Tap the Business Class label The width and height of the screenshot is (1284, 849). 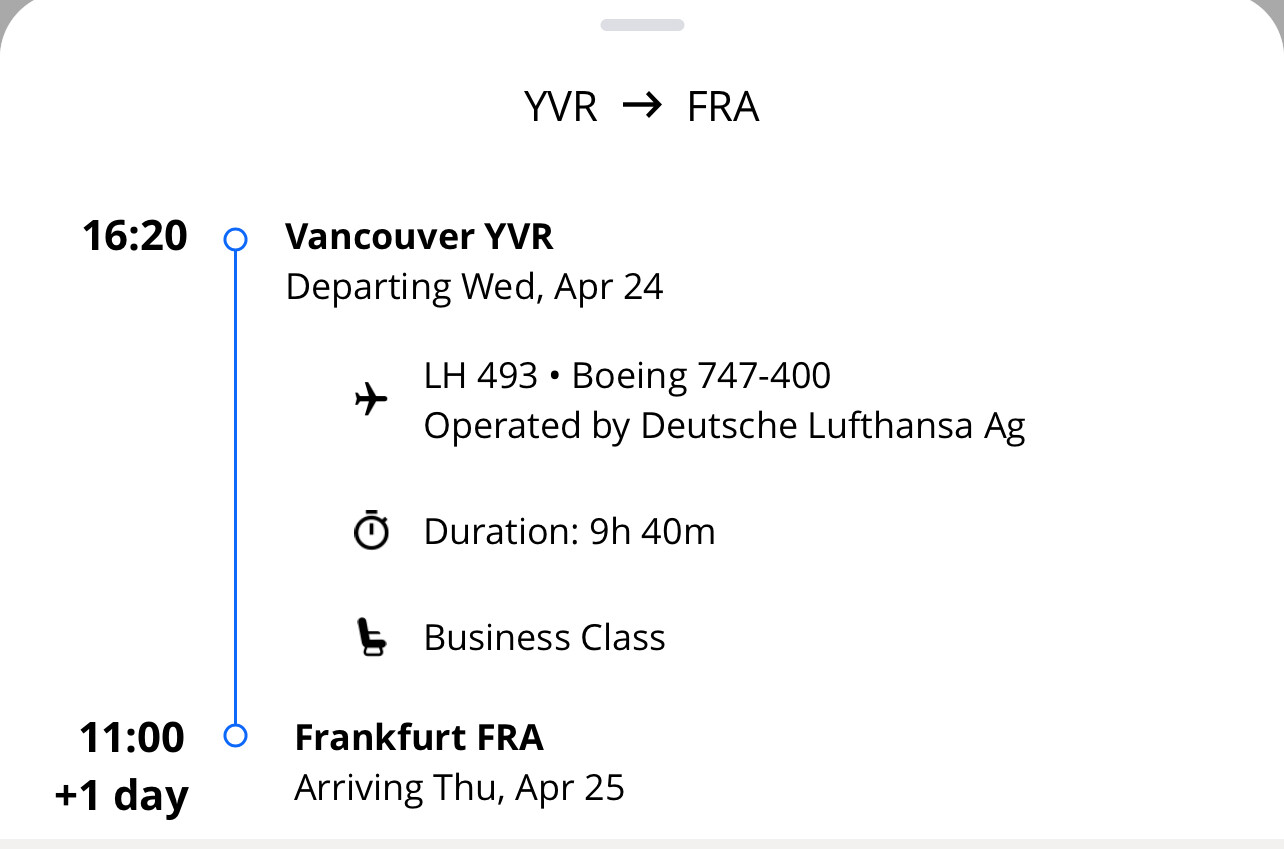[x=544, y=638]
